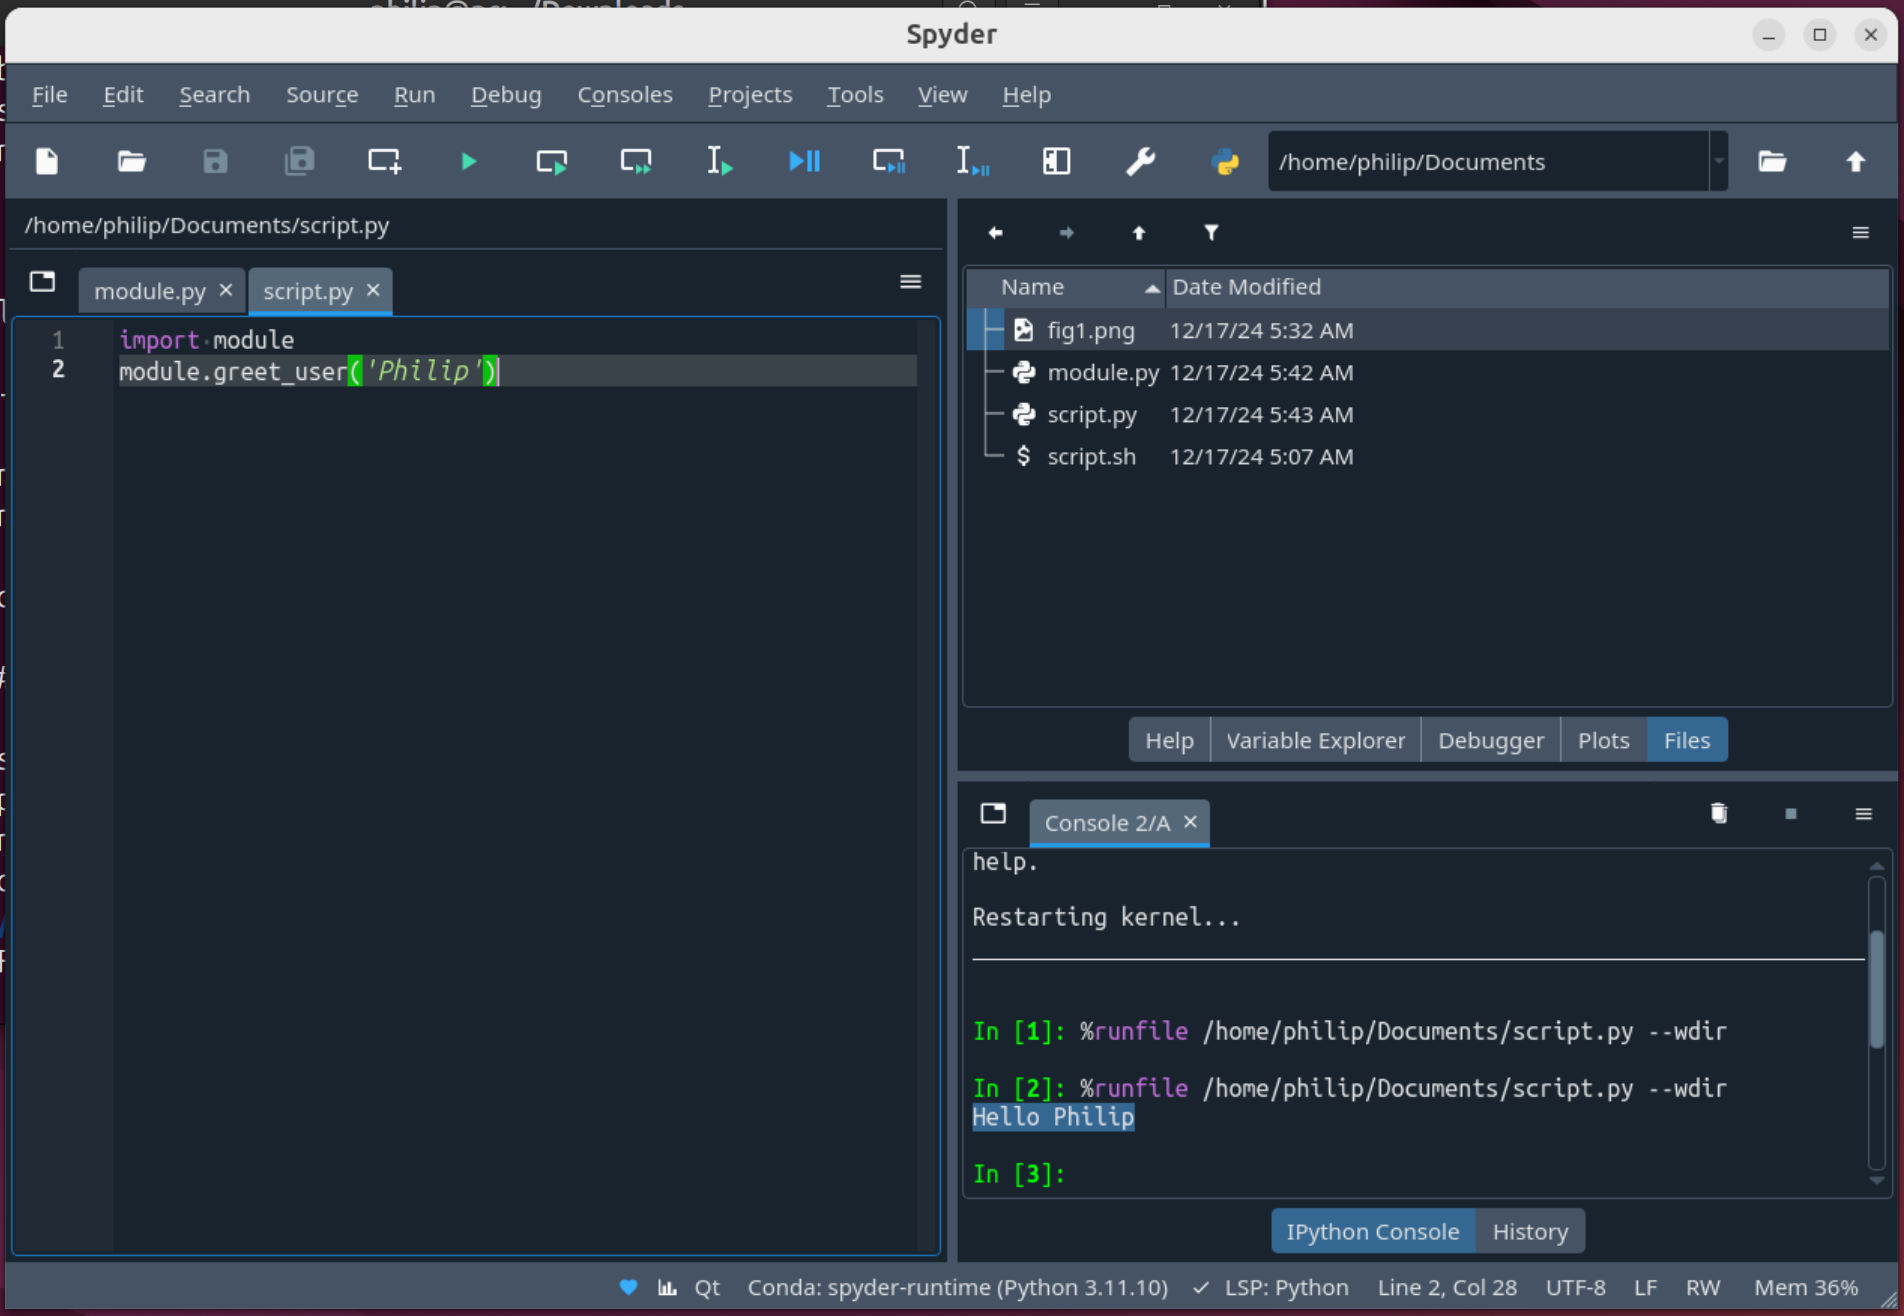Open the Source menu
Viewport: 1904px width, 1316px height.
coord(322,94)
